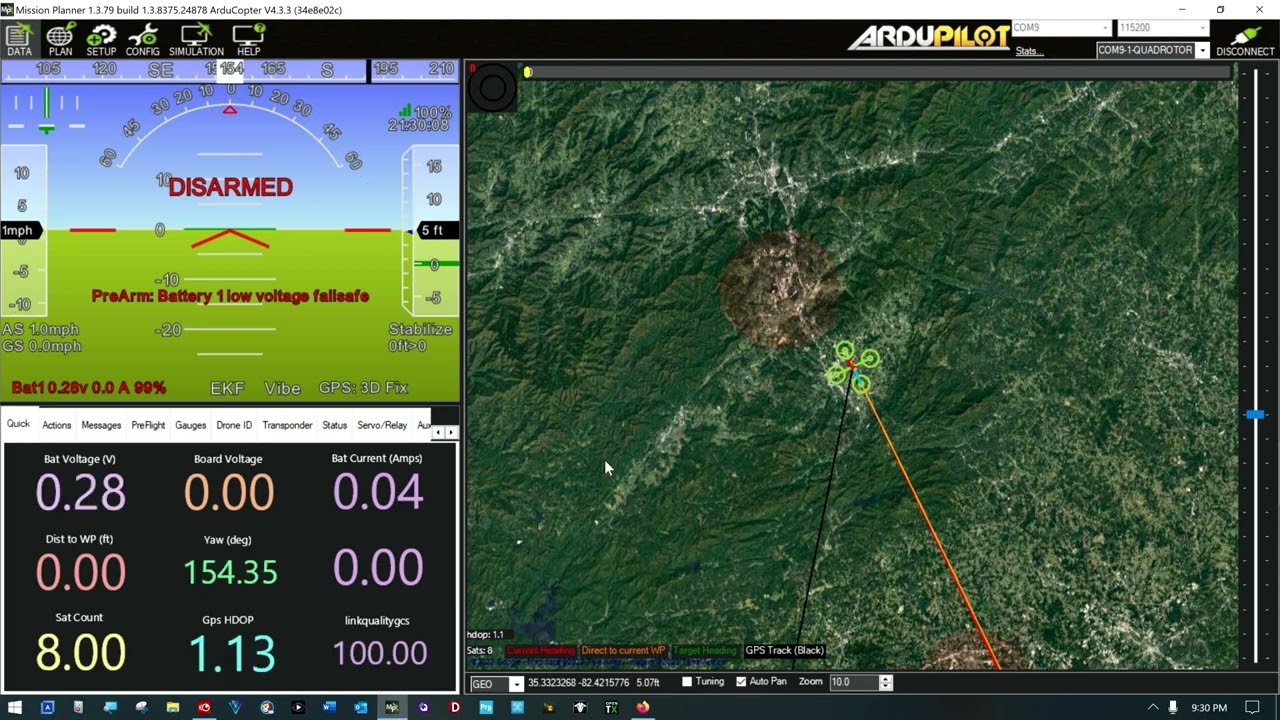Click the Sat Count 8.00 quick value
This screenshot has height=720, width=1280.
click(80, 652)
